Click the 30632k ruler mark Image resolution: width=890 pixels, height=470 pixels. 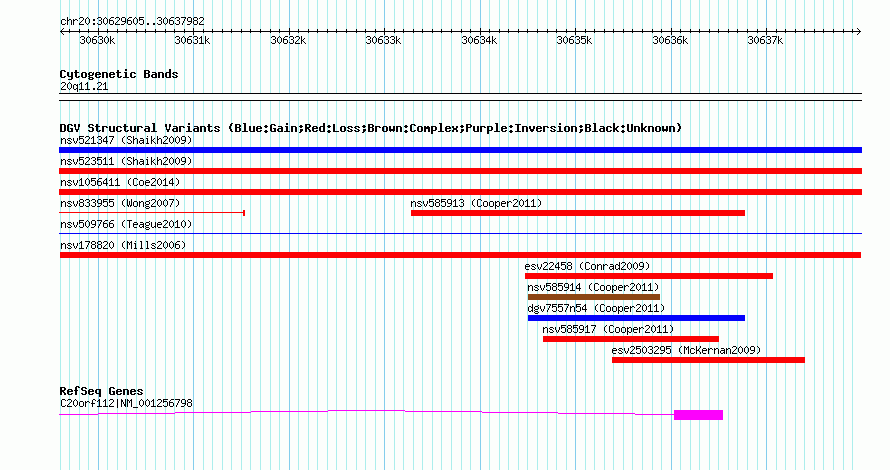pyautogui.click(x=288, y=40)
